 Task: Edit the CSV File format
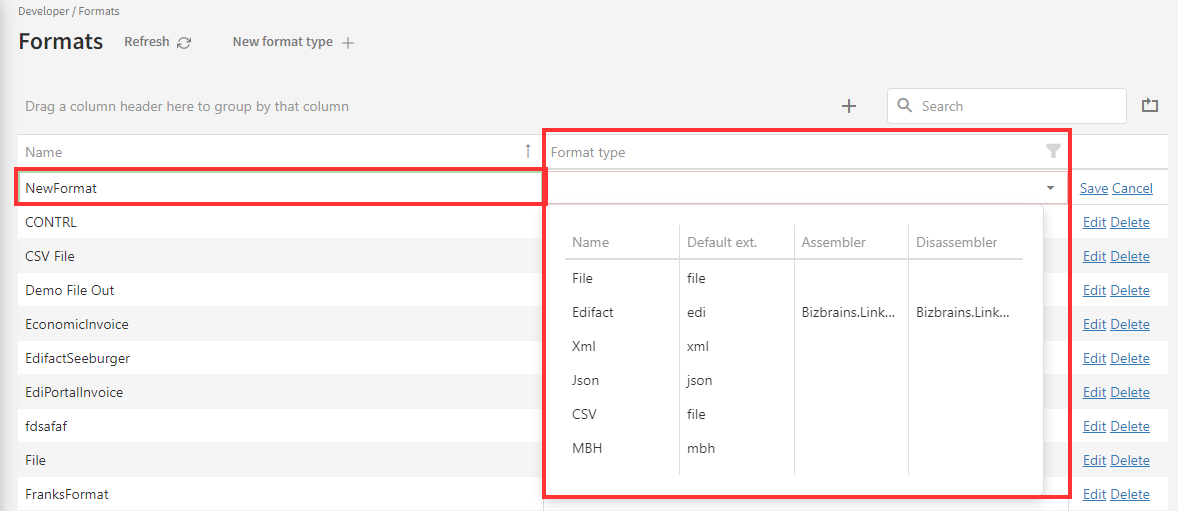(x=1094, y=256)
